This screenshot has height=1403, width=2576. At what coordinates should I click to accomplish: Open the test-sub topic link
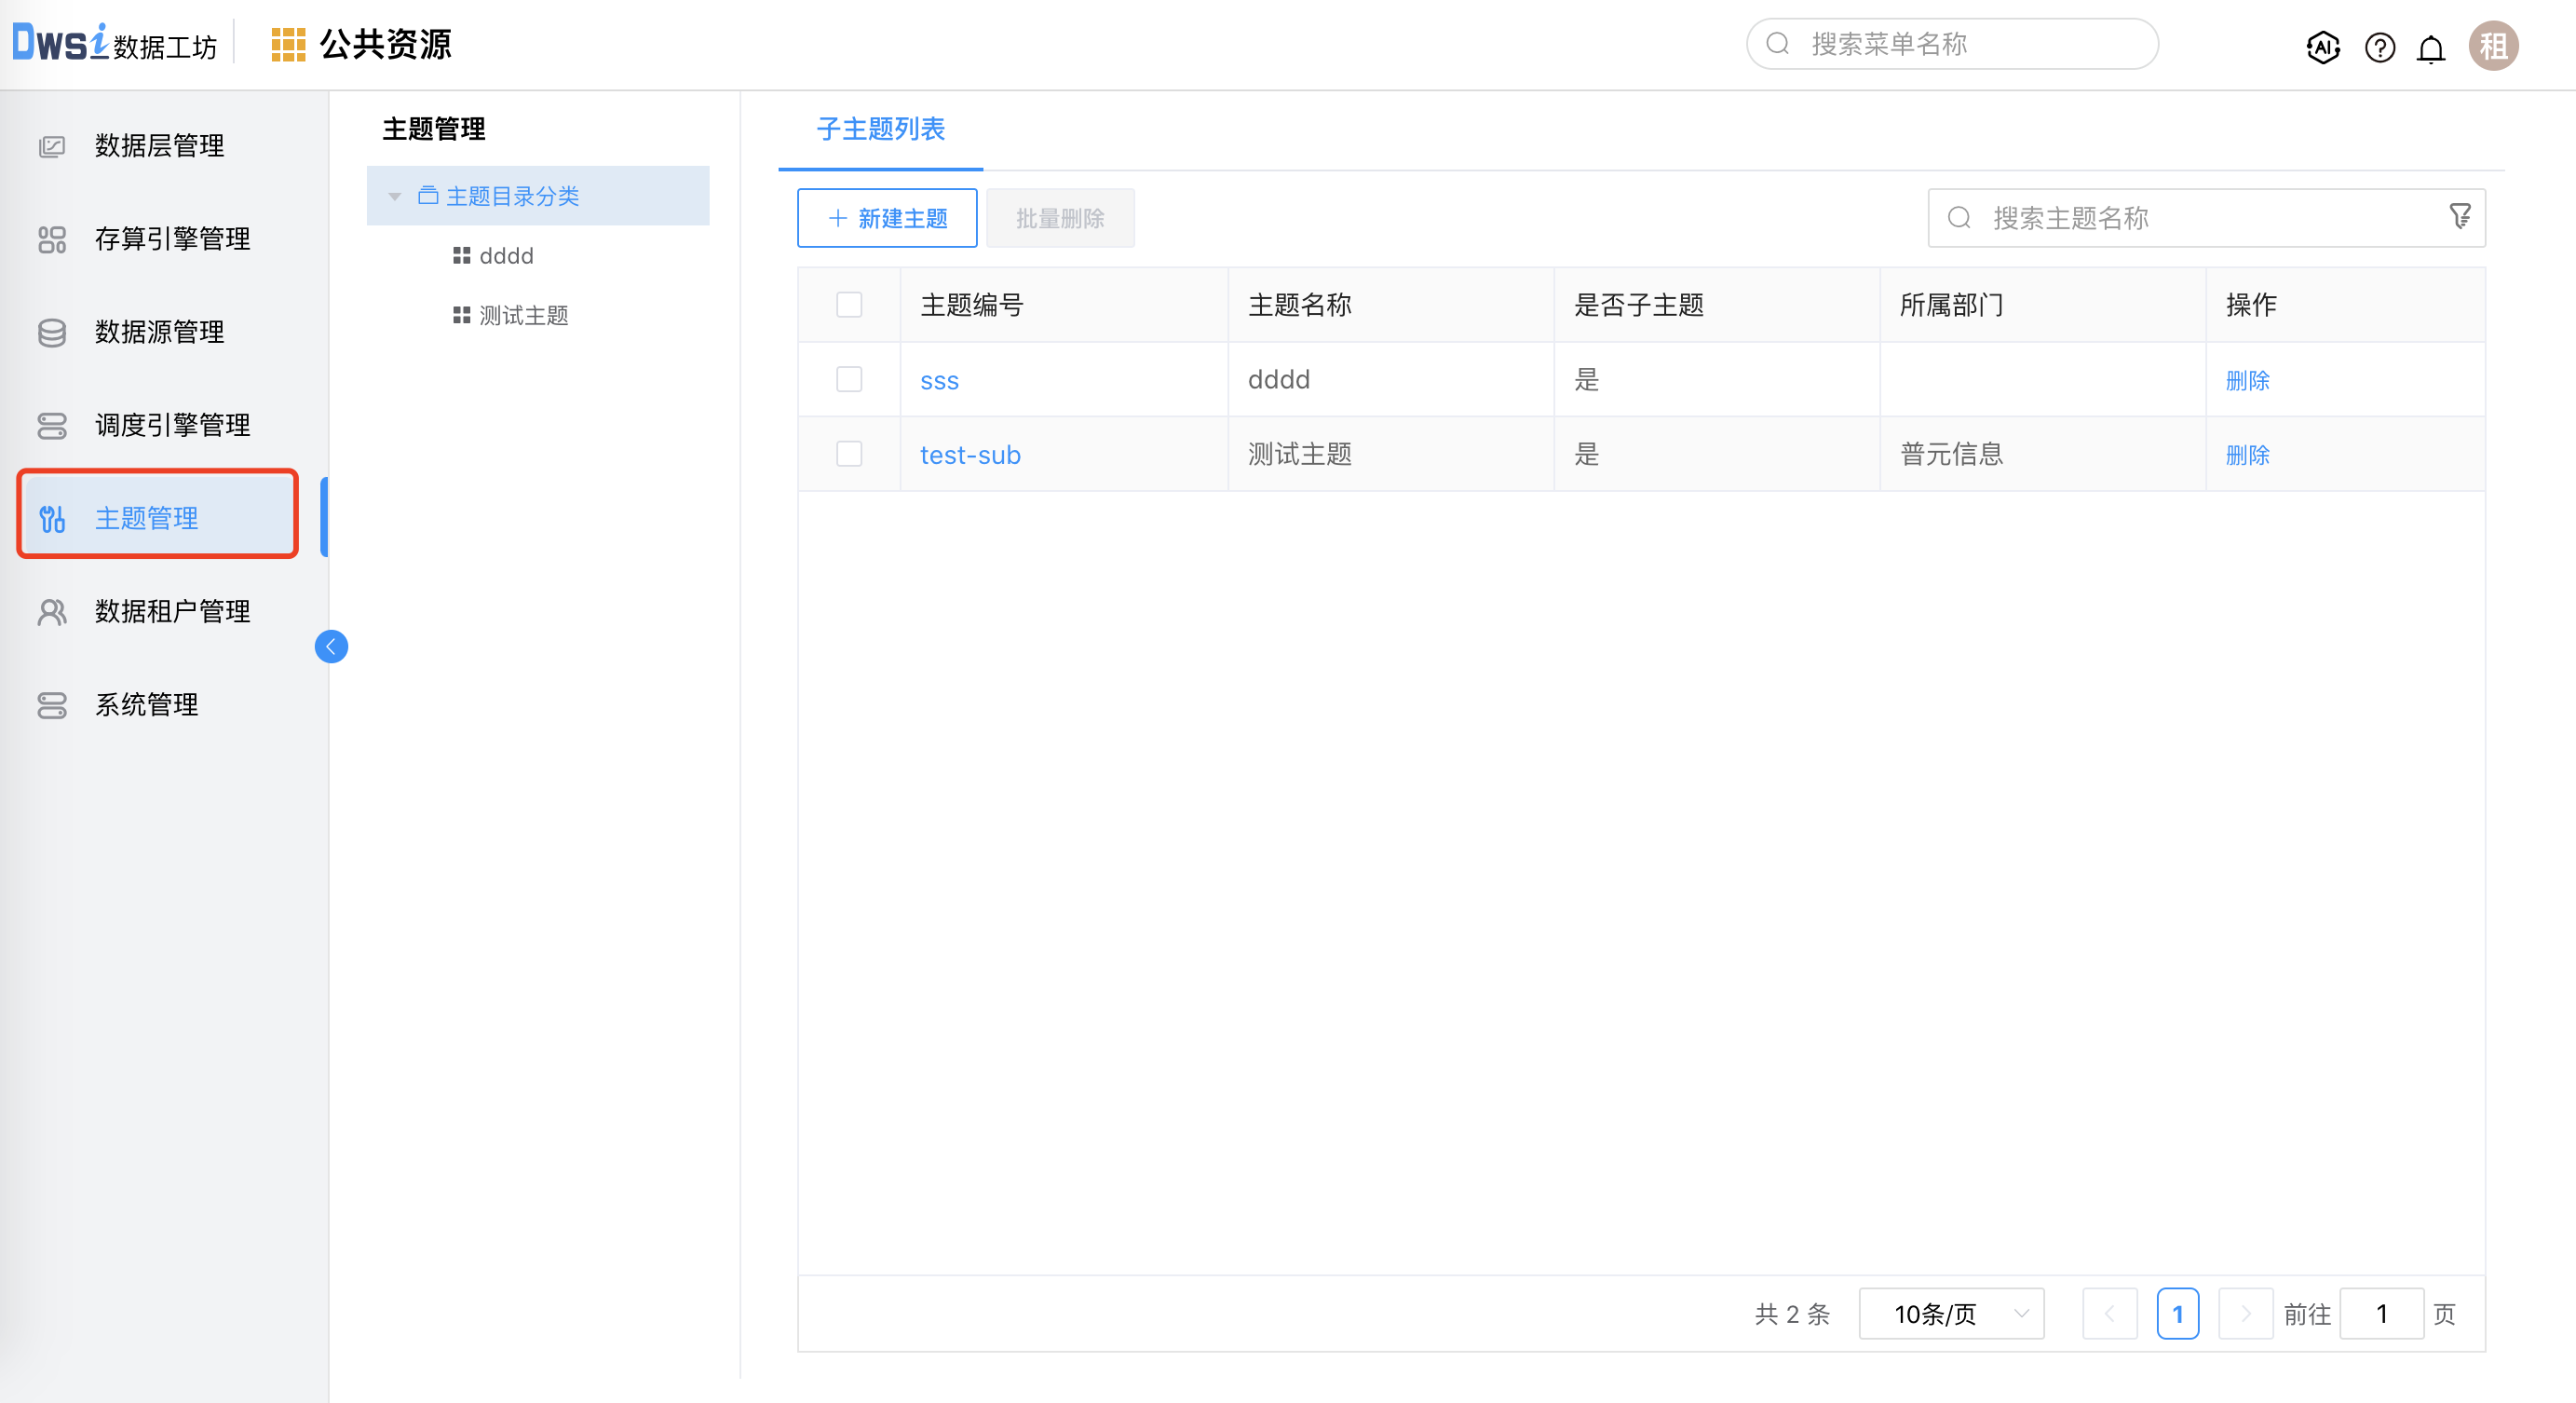(969, 454)
